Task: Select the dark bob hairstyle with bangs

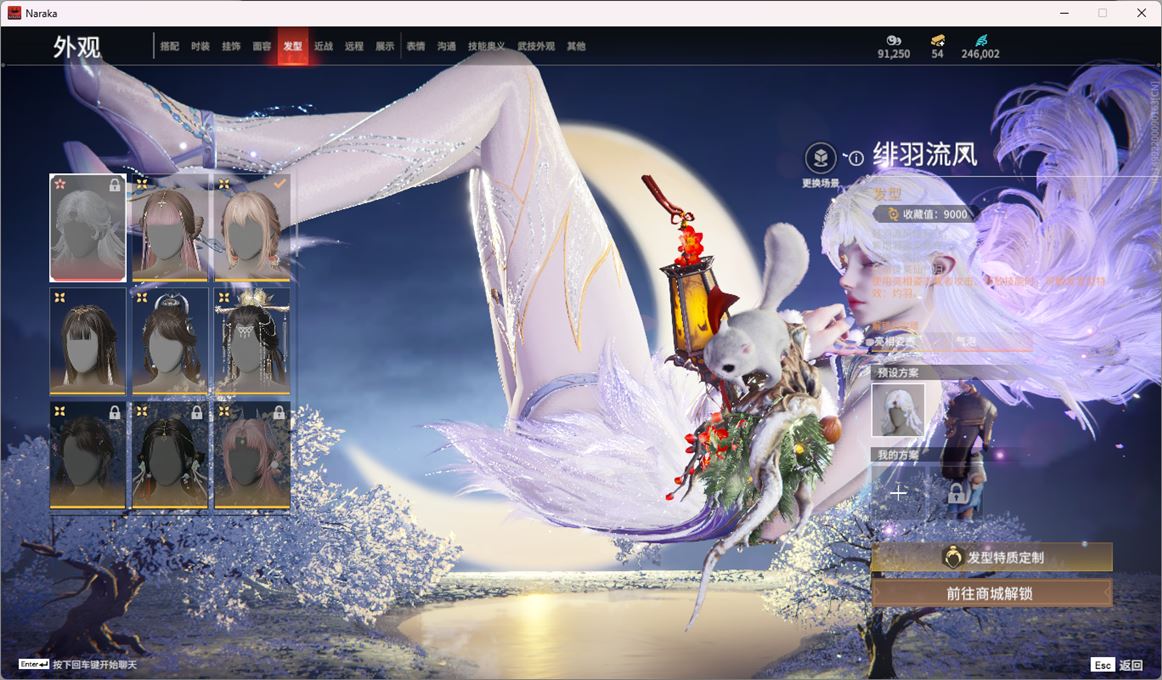Action: click(87, 341)
